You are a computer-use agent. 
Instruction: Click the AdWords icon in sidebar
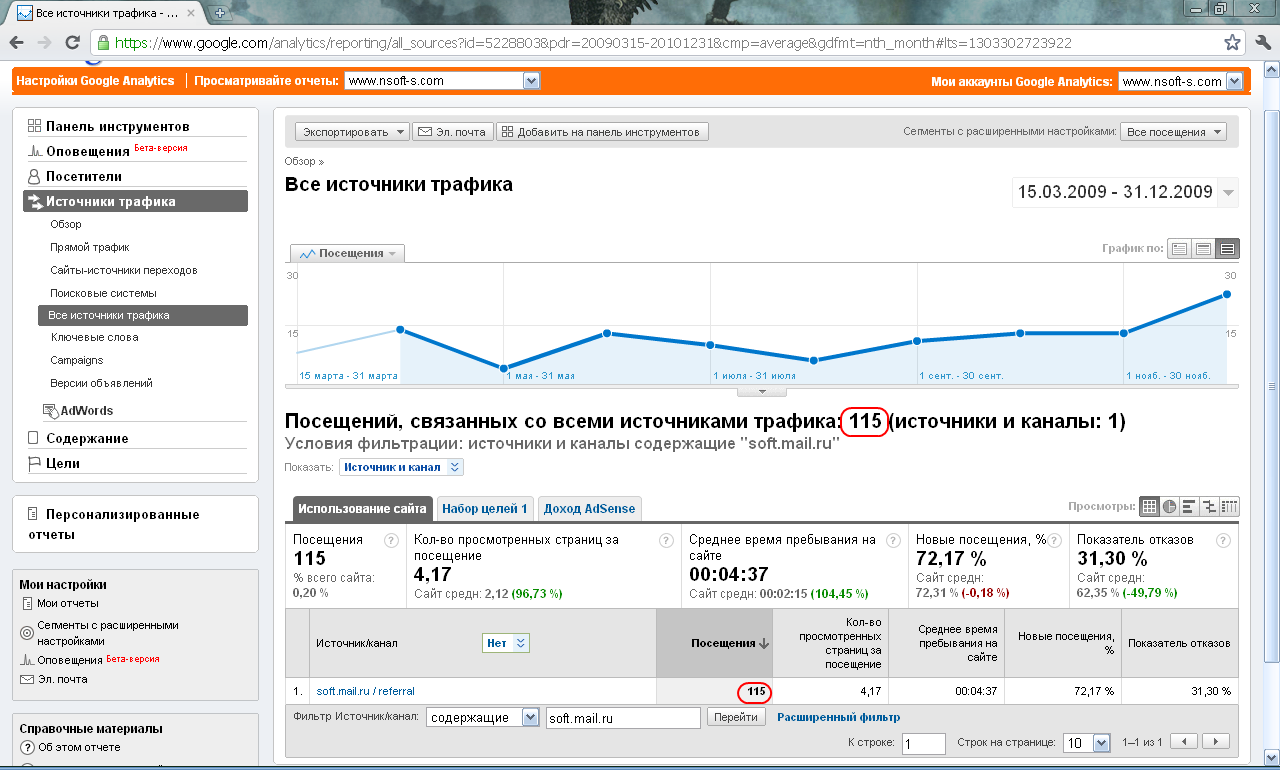pos(51,410)
